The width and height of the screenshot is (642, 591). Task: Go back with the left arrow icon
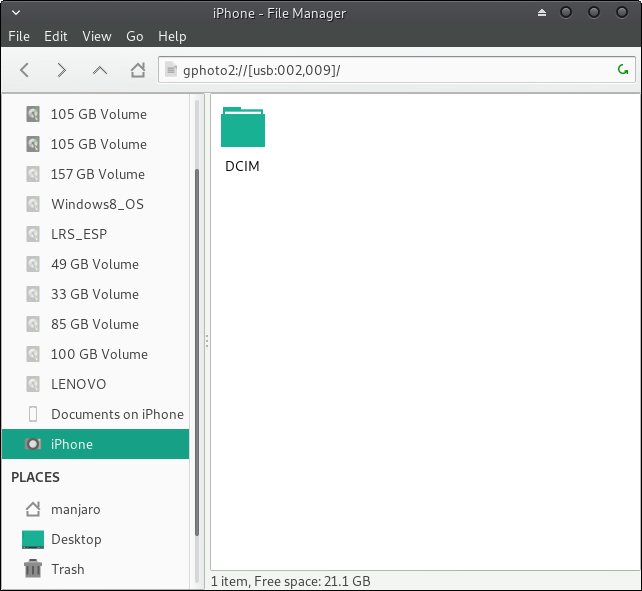tap(25, 70)
